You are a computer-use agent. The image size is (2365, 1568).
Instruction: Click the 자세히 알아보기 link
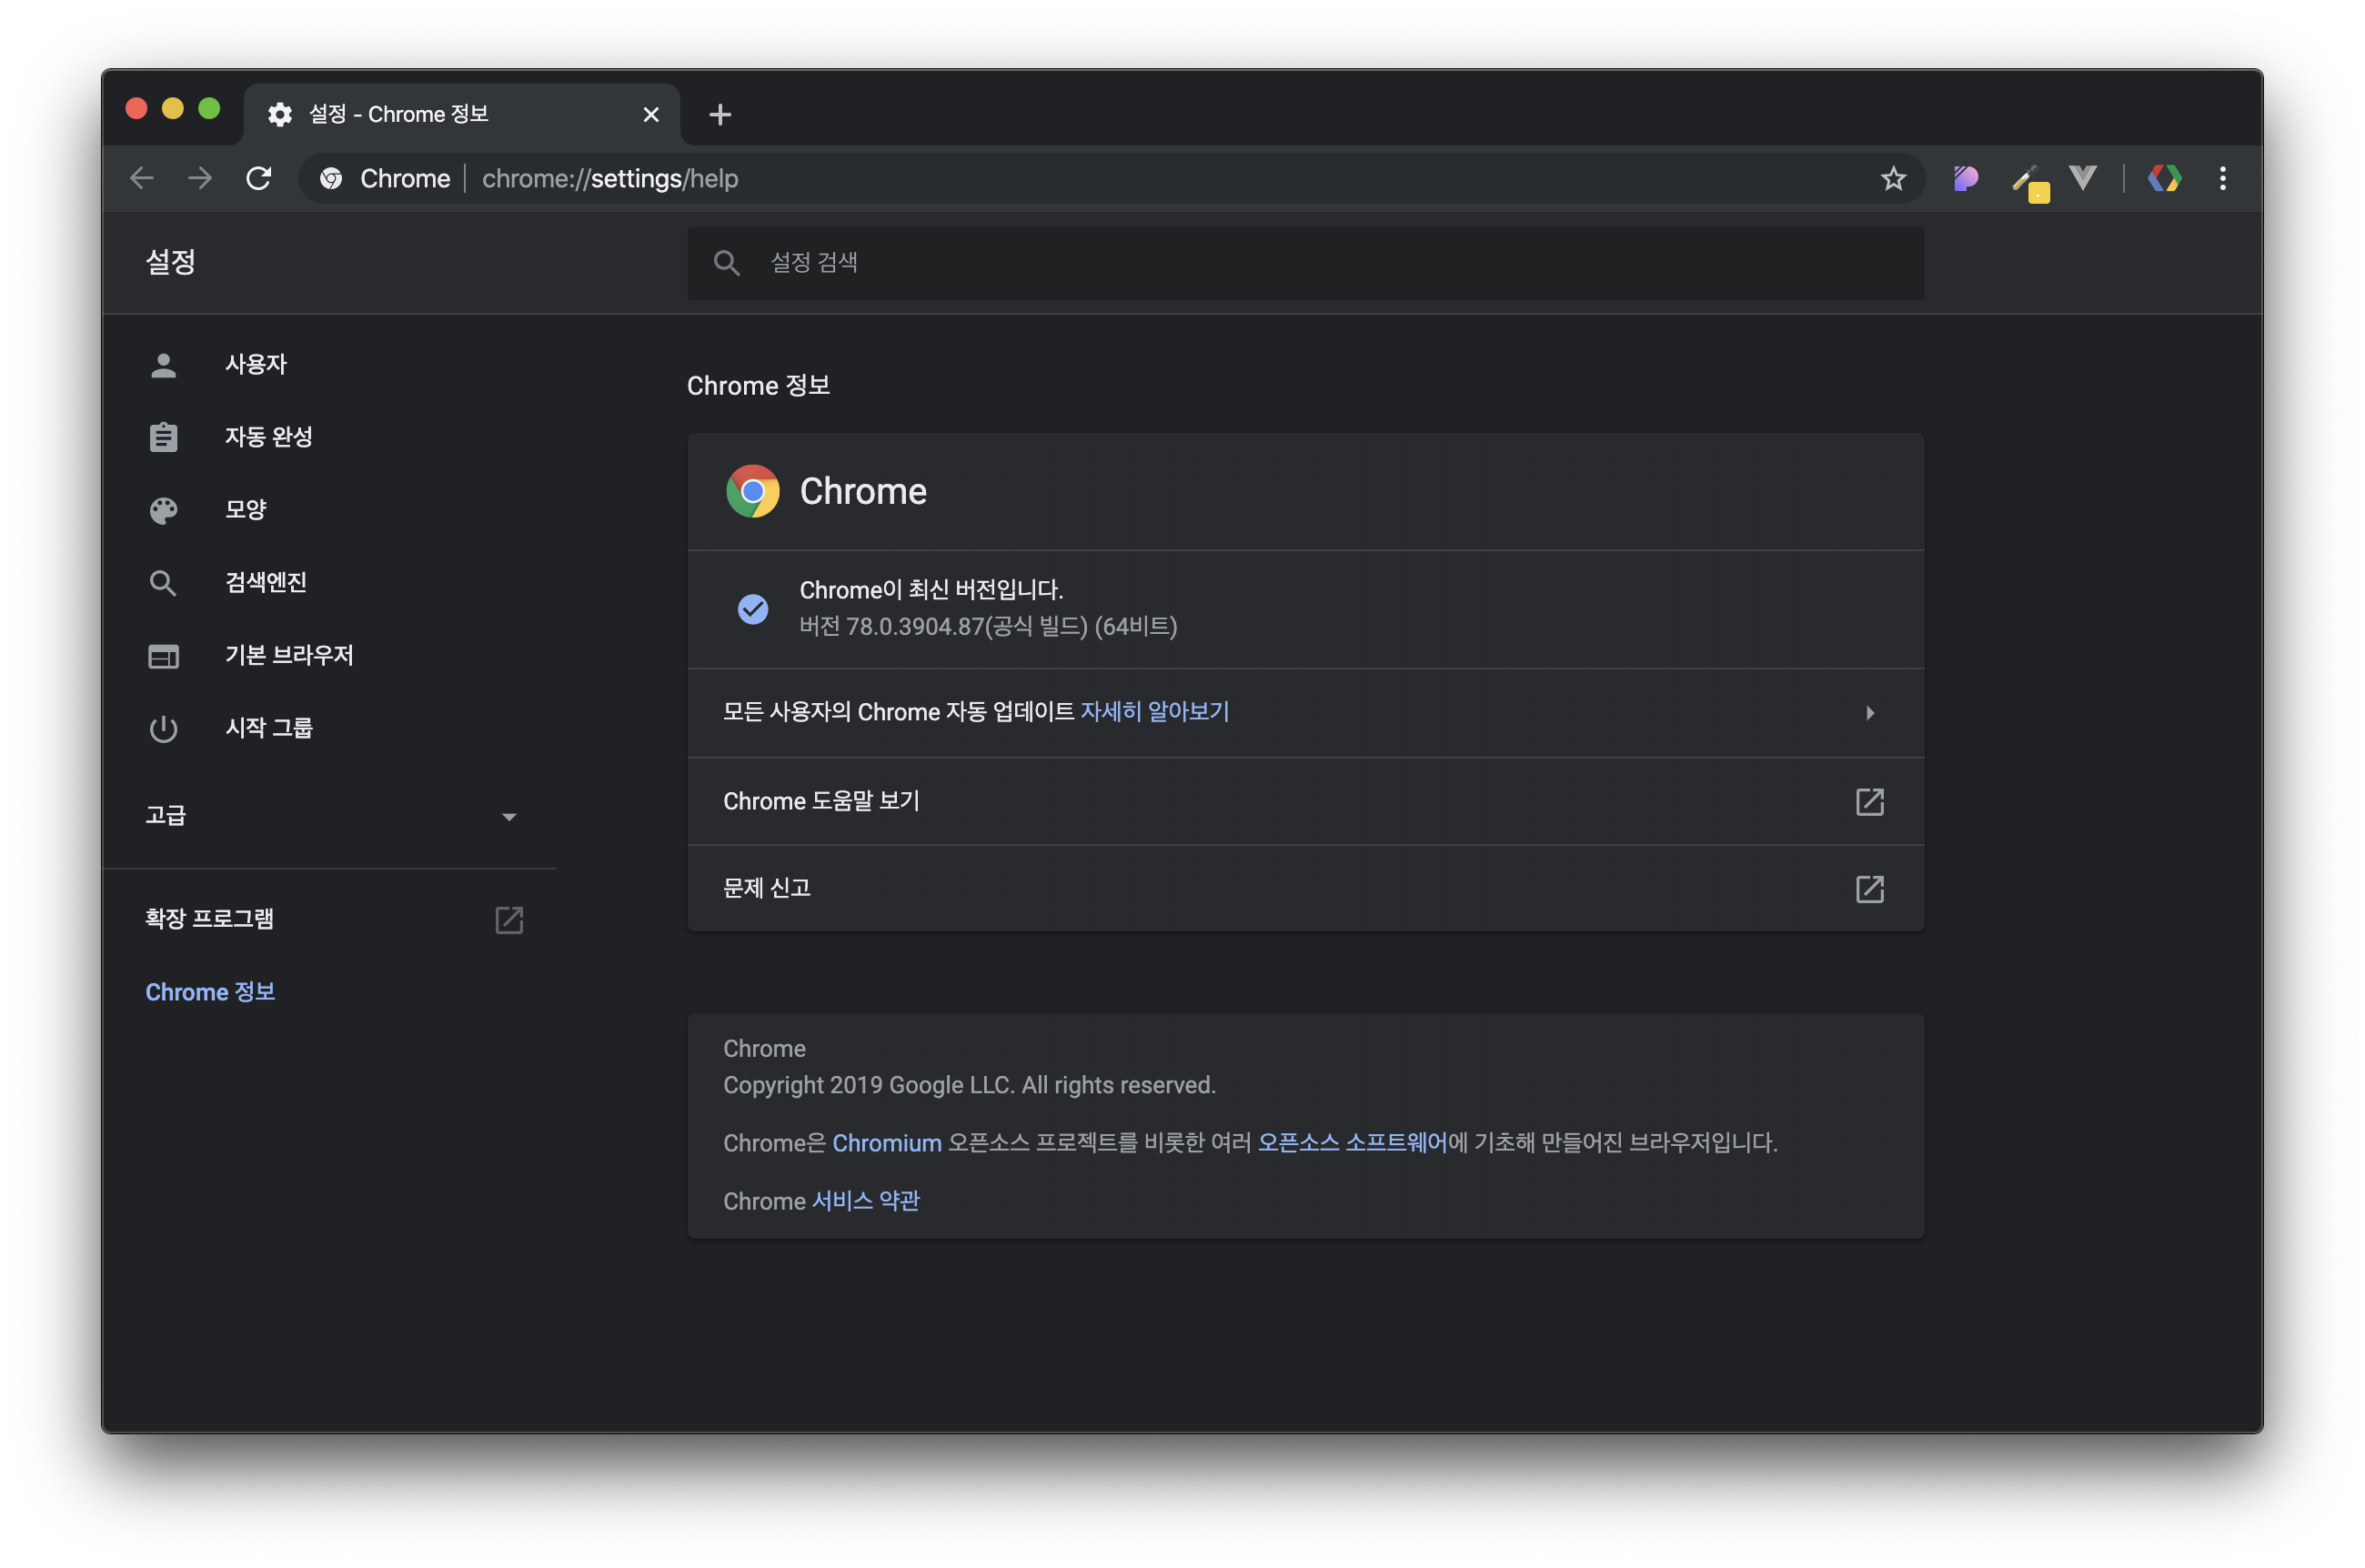click(1154, 711)
